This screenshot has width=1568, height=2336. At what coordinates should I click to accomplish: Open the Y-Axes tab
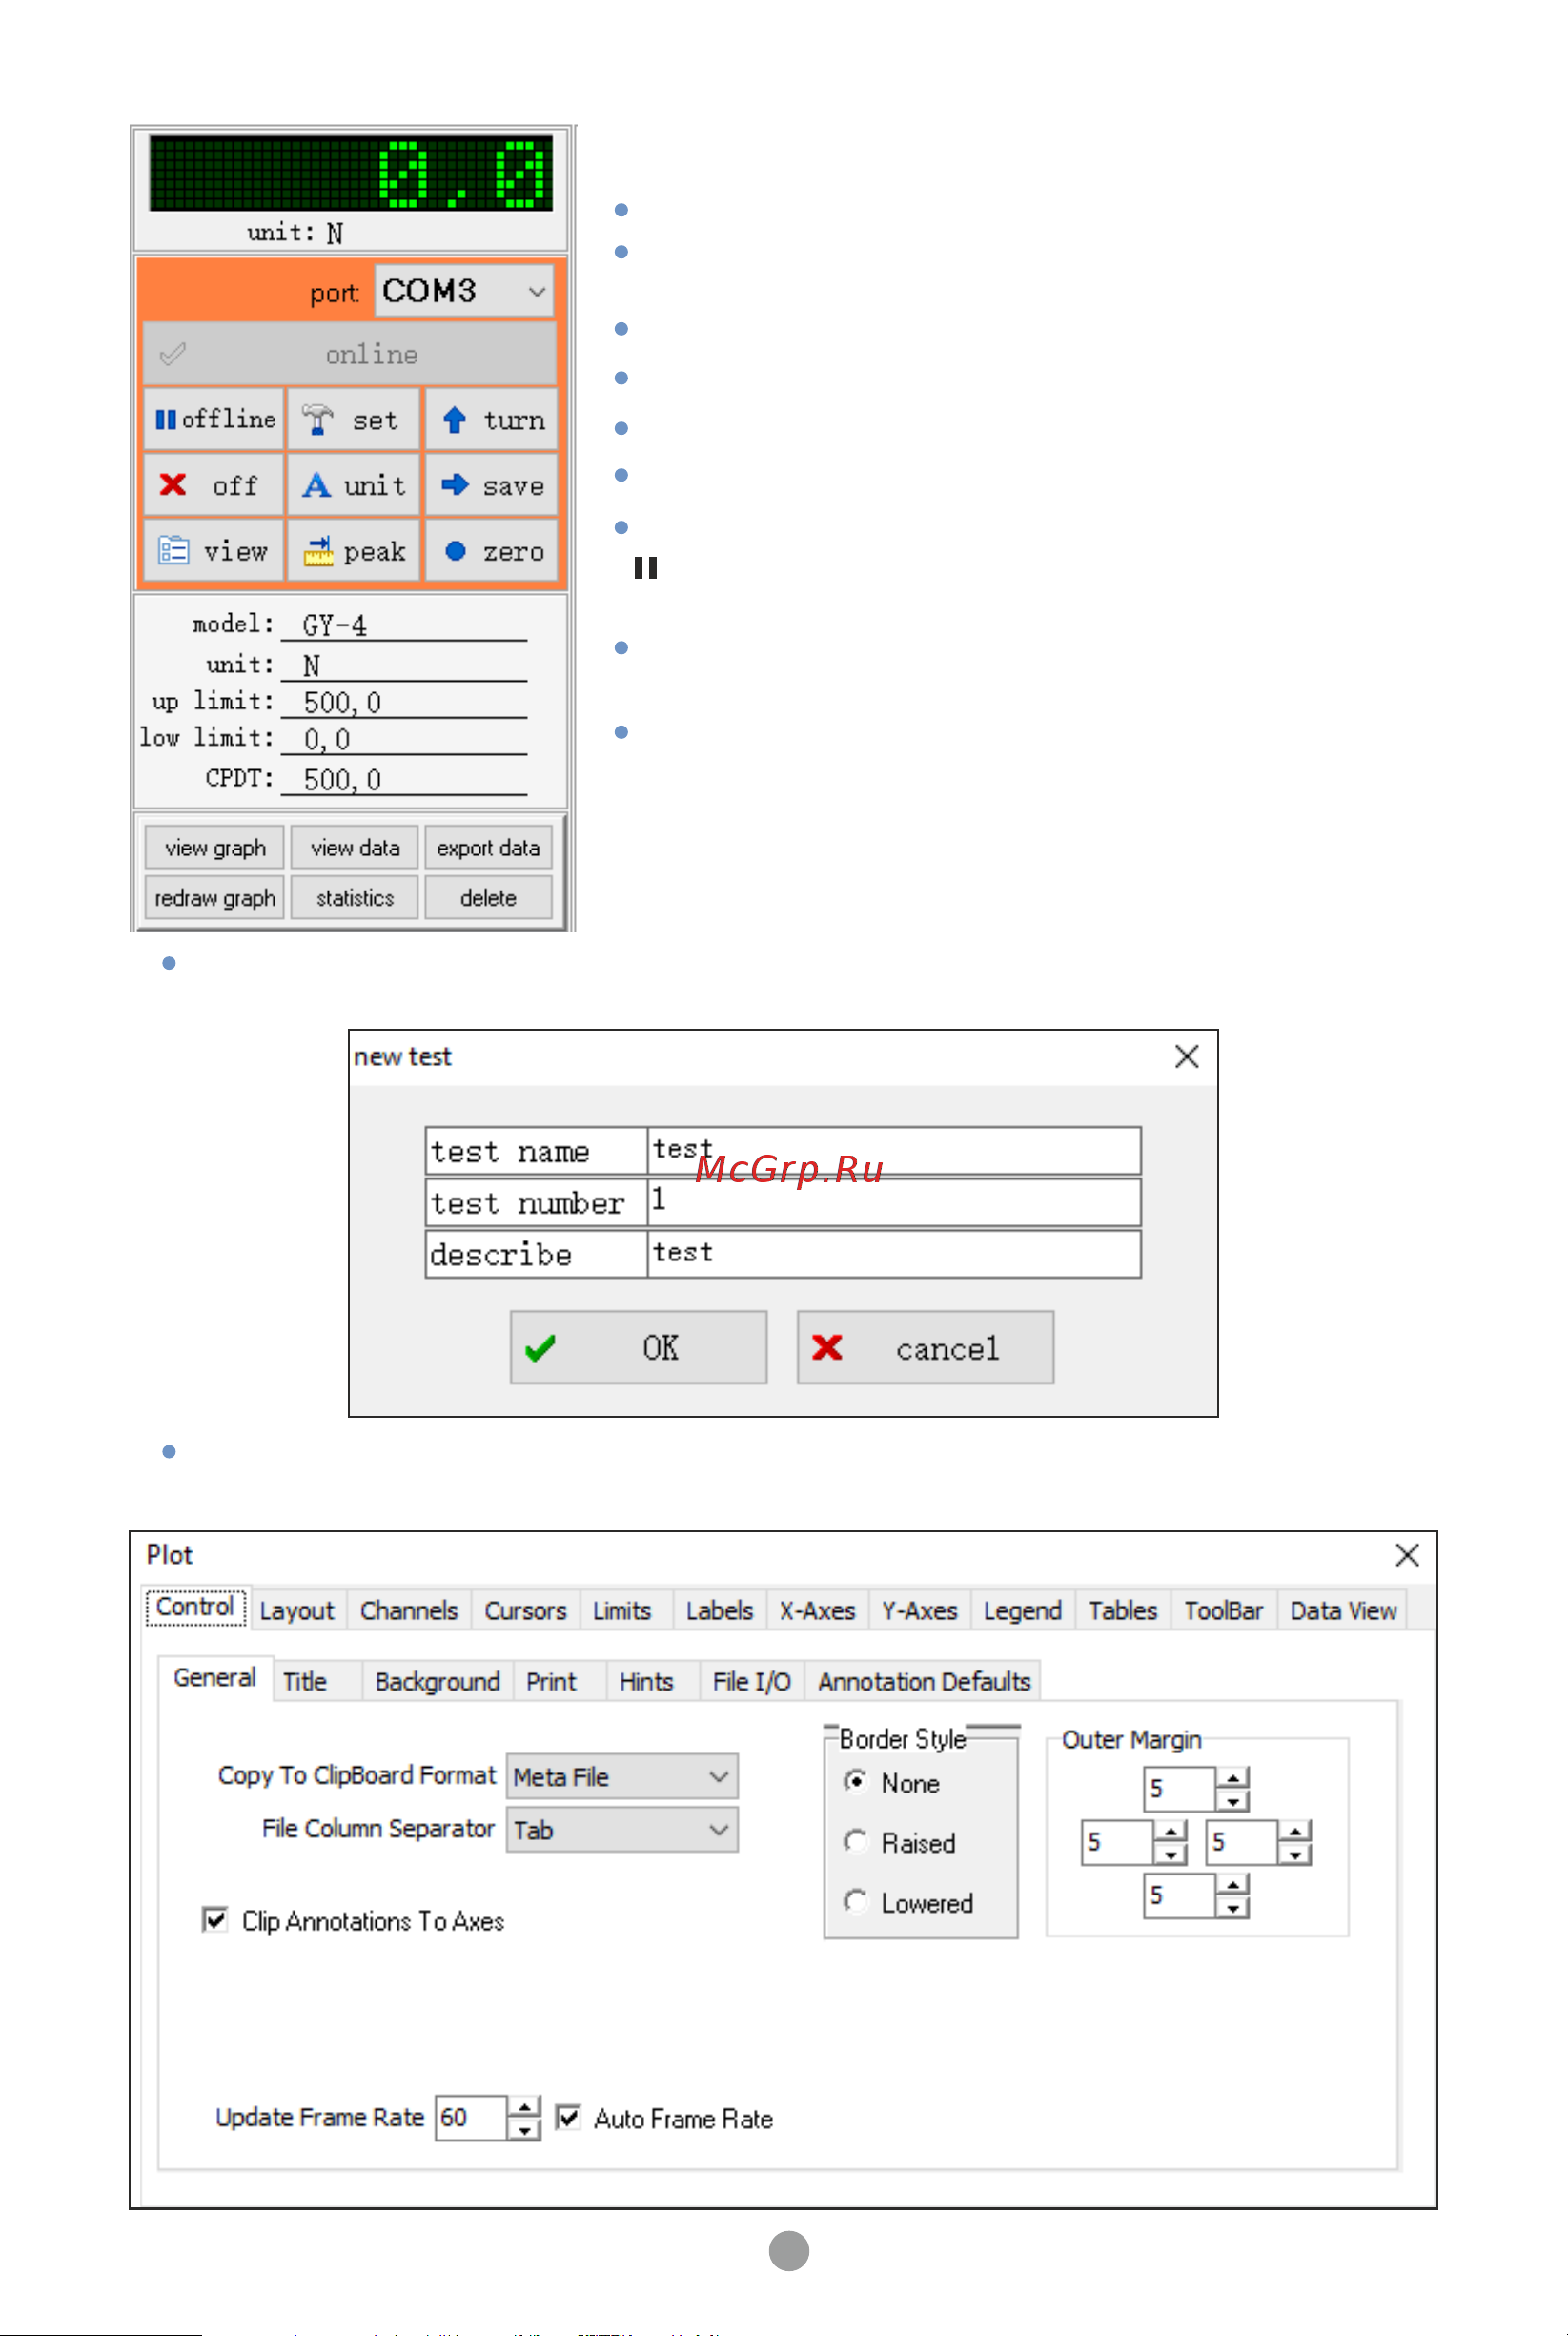(x=919, y=1610)
